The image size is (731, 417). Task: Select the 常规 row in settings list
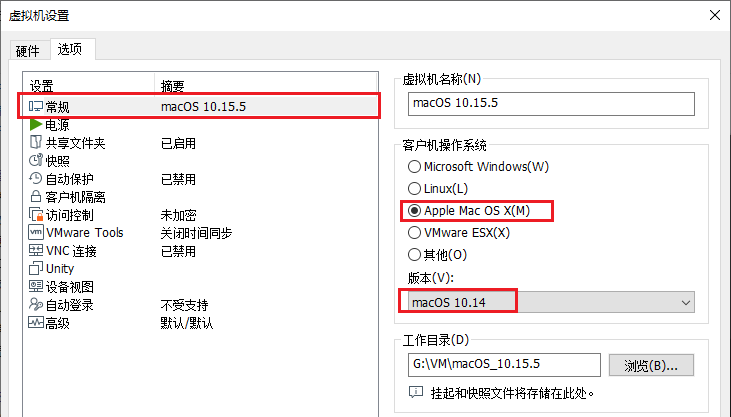tap(200, 107)
